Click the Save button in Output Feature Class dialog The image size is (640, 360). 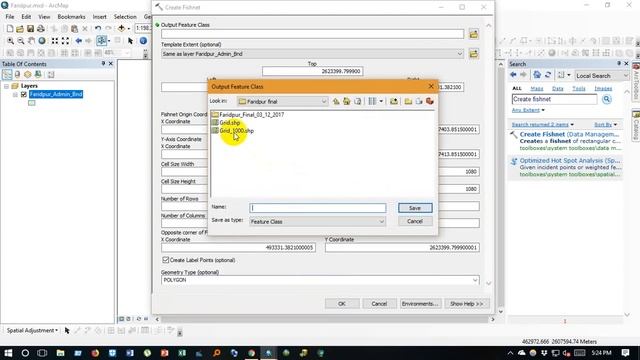[415, 208]
